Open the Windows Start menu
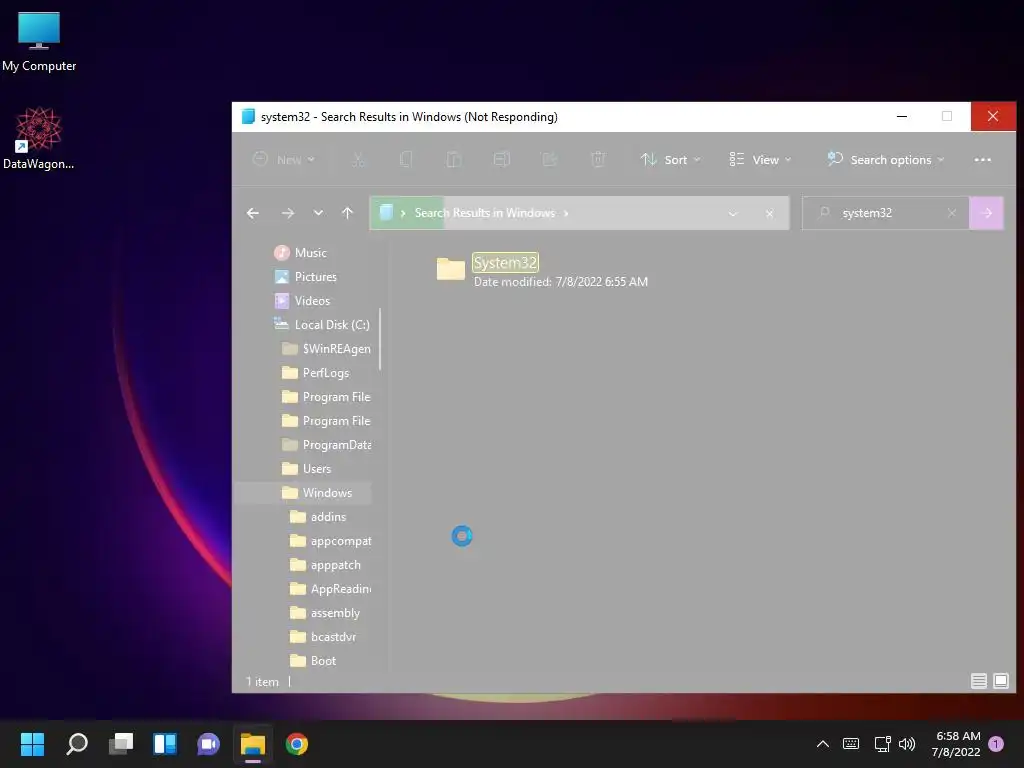Screen dimensions: 1024x768 pos(32,744)
